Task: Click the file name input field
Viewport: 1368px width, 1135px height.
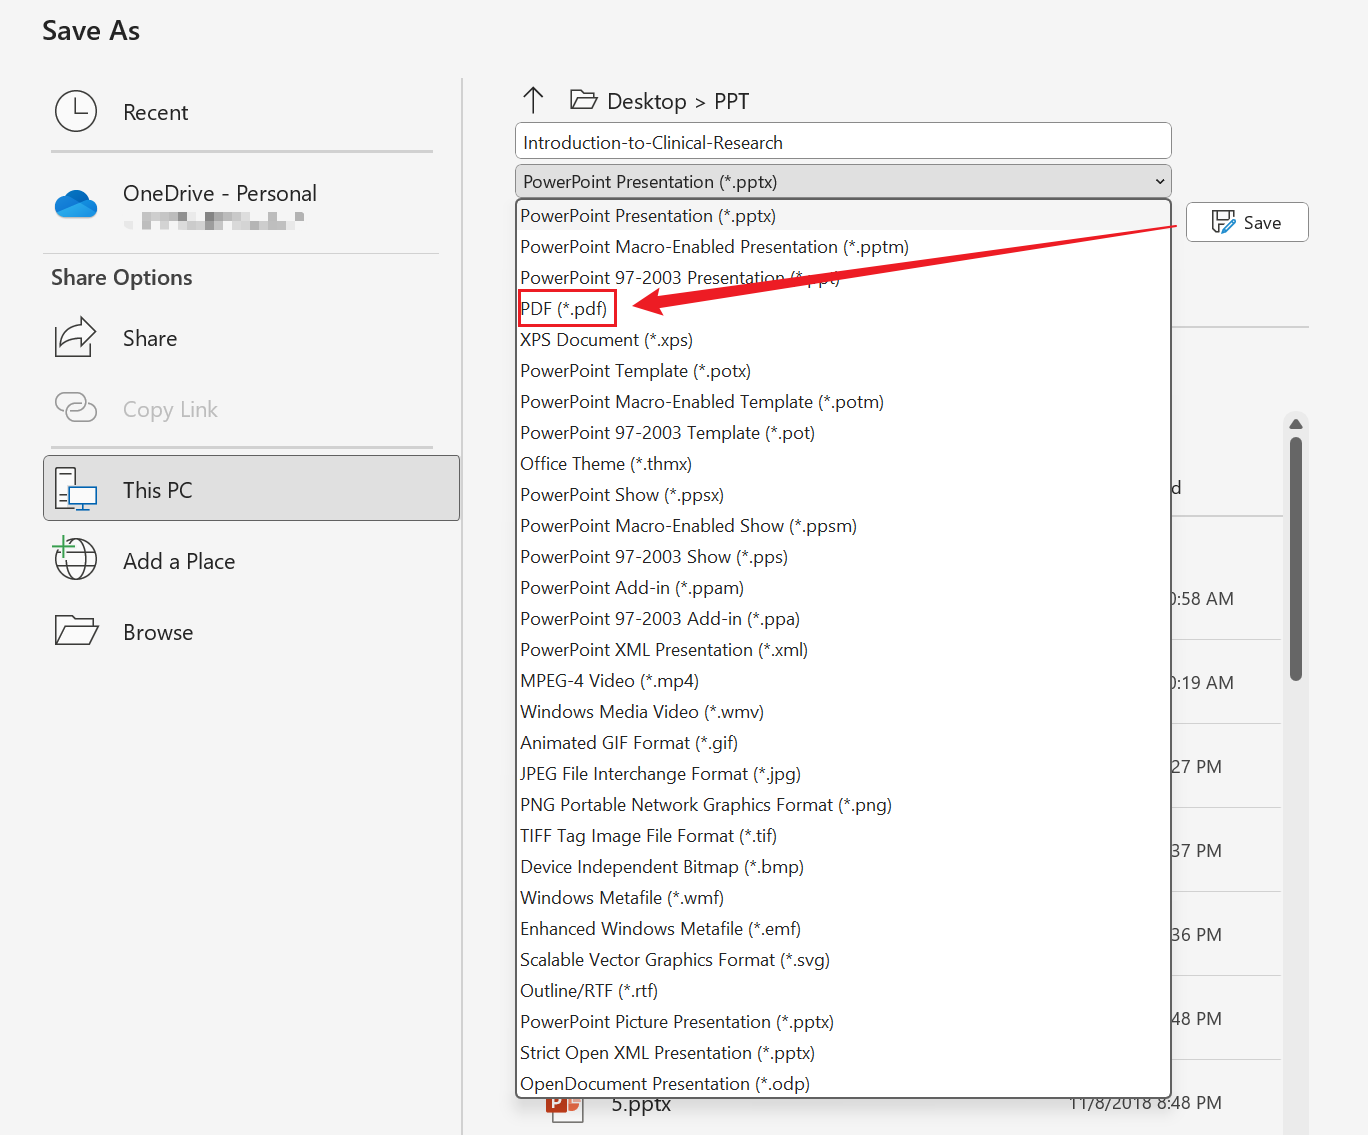Action: point(842,142)
